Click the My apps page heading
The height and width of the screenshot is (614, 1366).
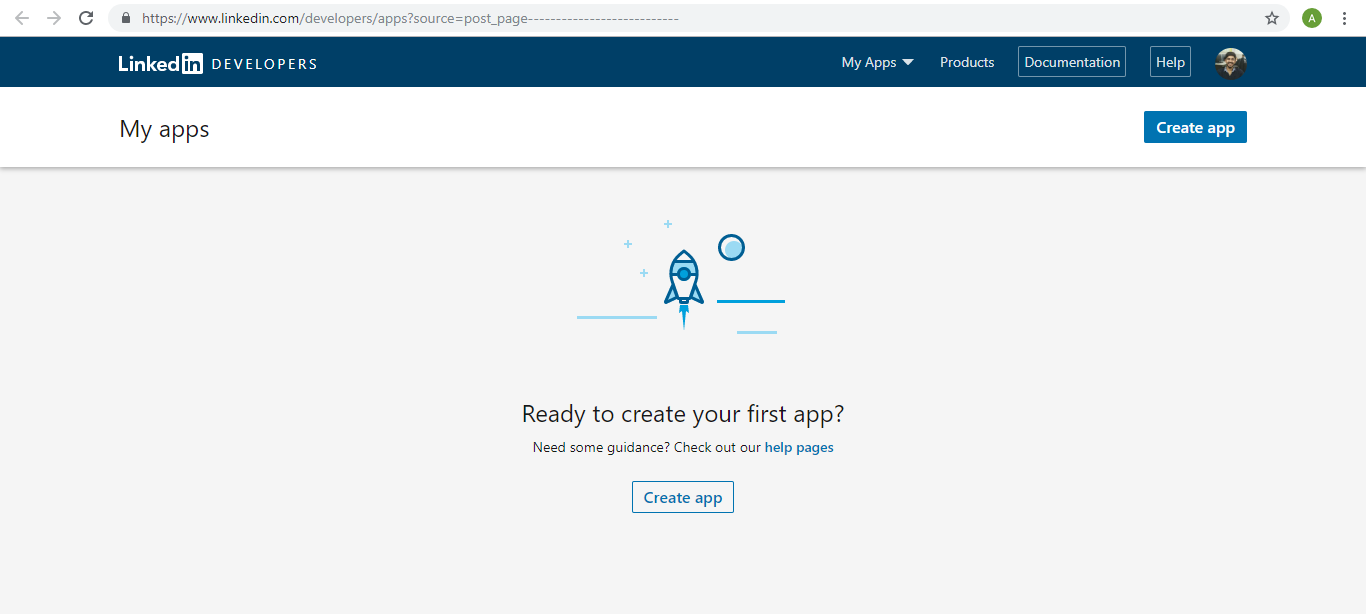(x=164, y=128)
